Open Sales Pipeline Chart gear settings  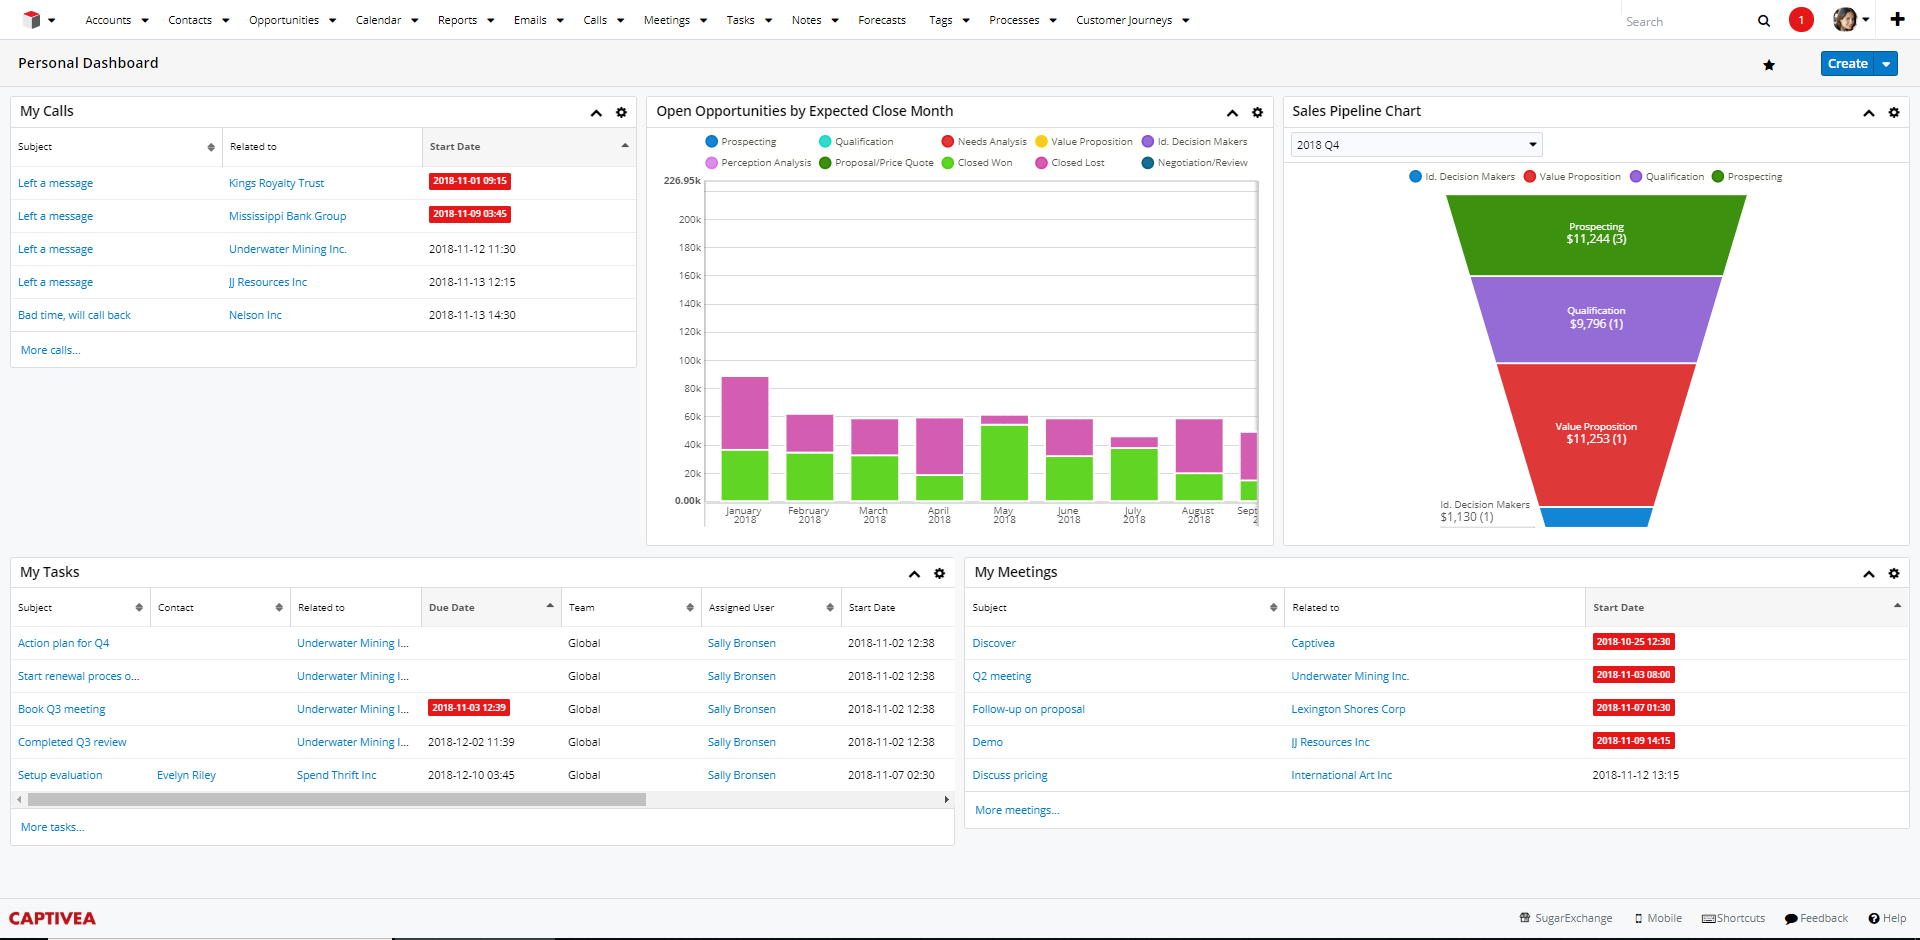1894,113
